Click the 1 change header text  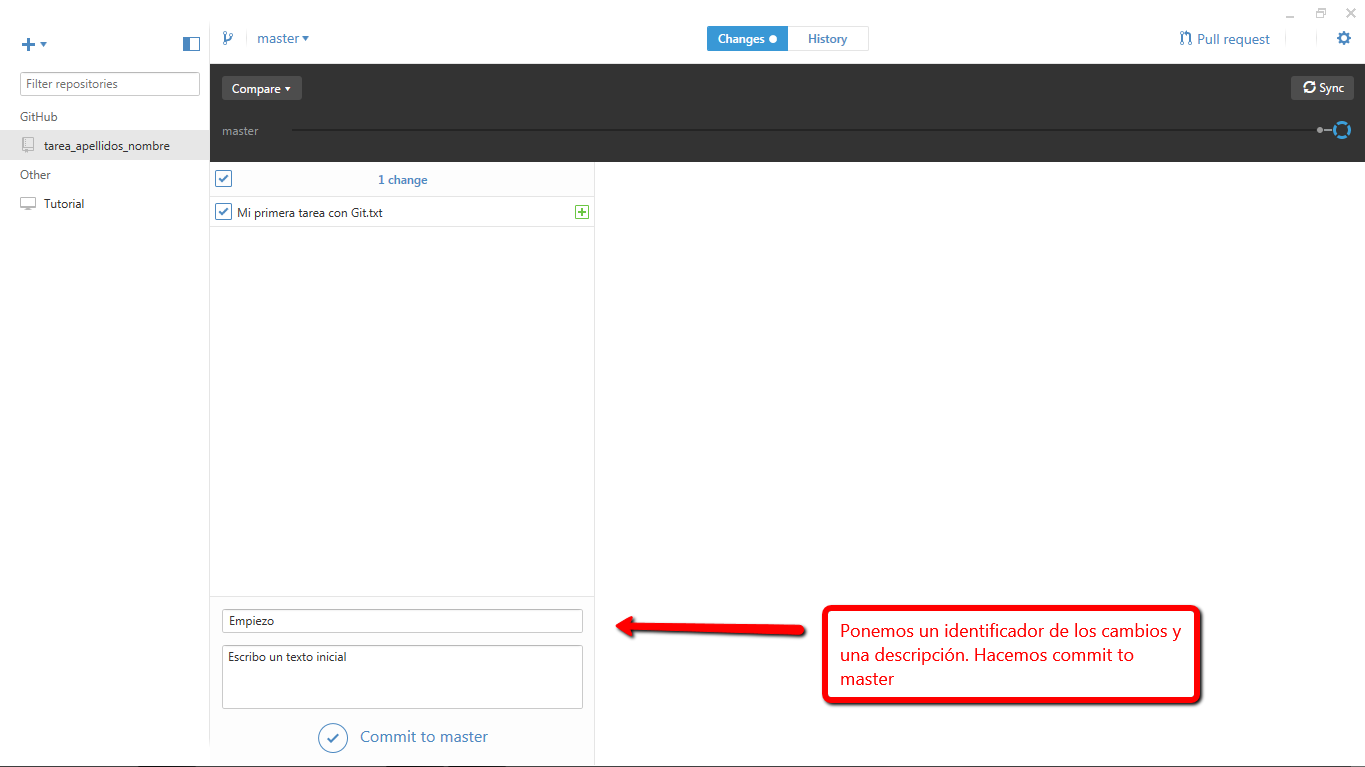click(403, 180)
